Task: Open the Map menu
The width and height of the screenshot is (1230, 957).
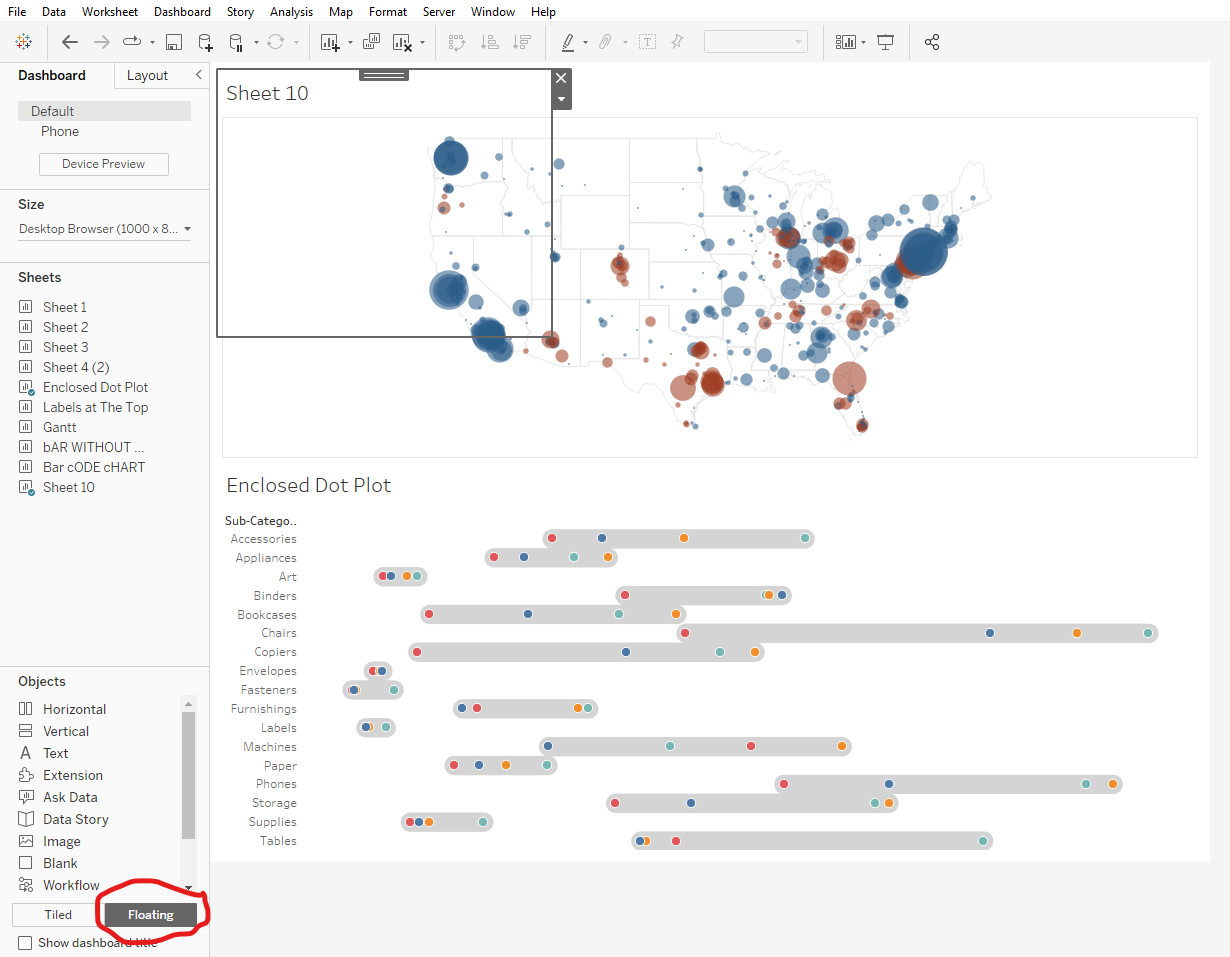Action: (x=341, y=12)
